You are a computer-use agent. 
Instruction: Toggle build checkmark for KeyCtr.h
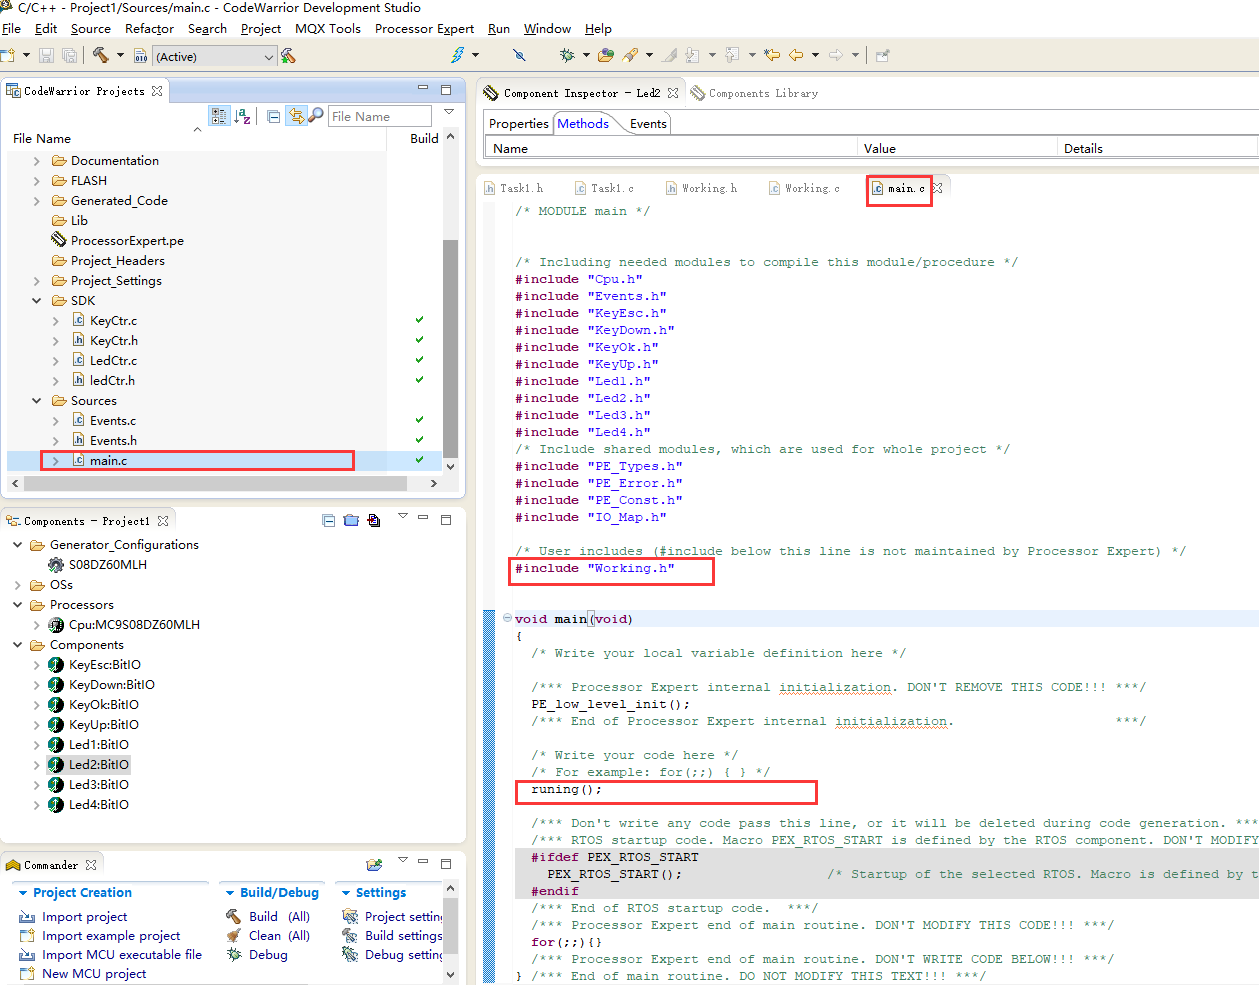pos(420,340)
